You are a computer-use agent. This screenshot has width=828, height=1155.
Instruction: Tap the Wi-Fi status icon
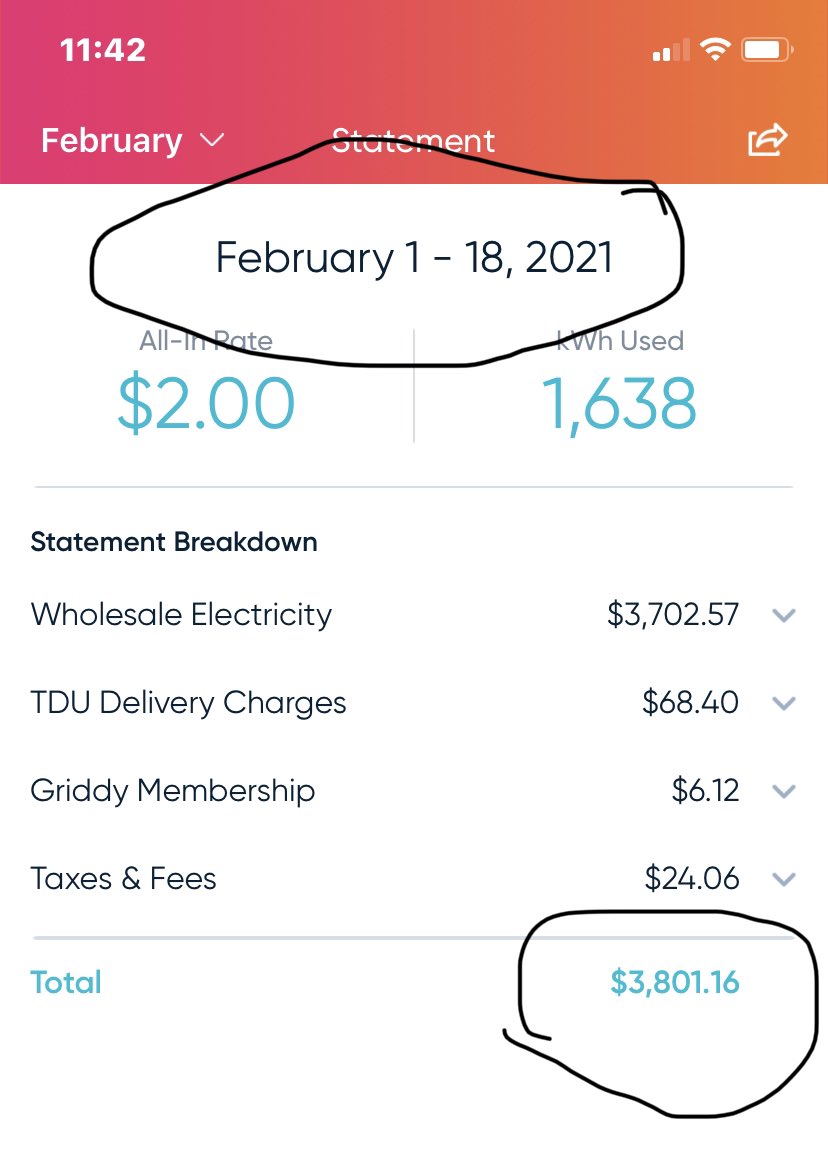715,49
